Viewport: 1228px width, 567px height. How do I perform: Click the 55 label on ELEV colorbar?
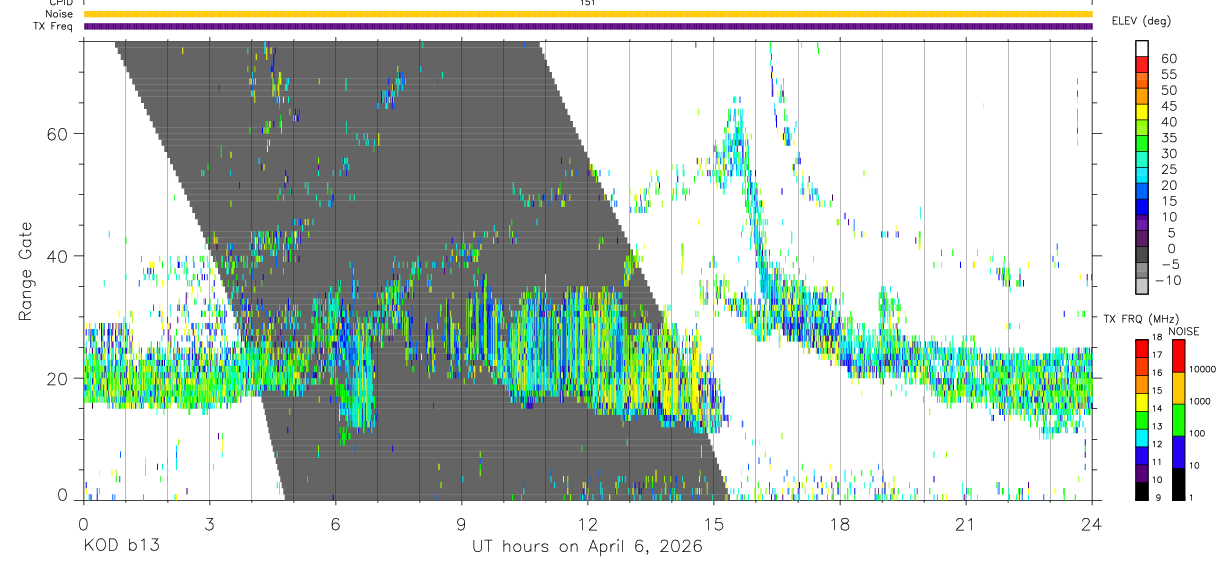1168,74
